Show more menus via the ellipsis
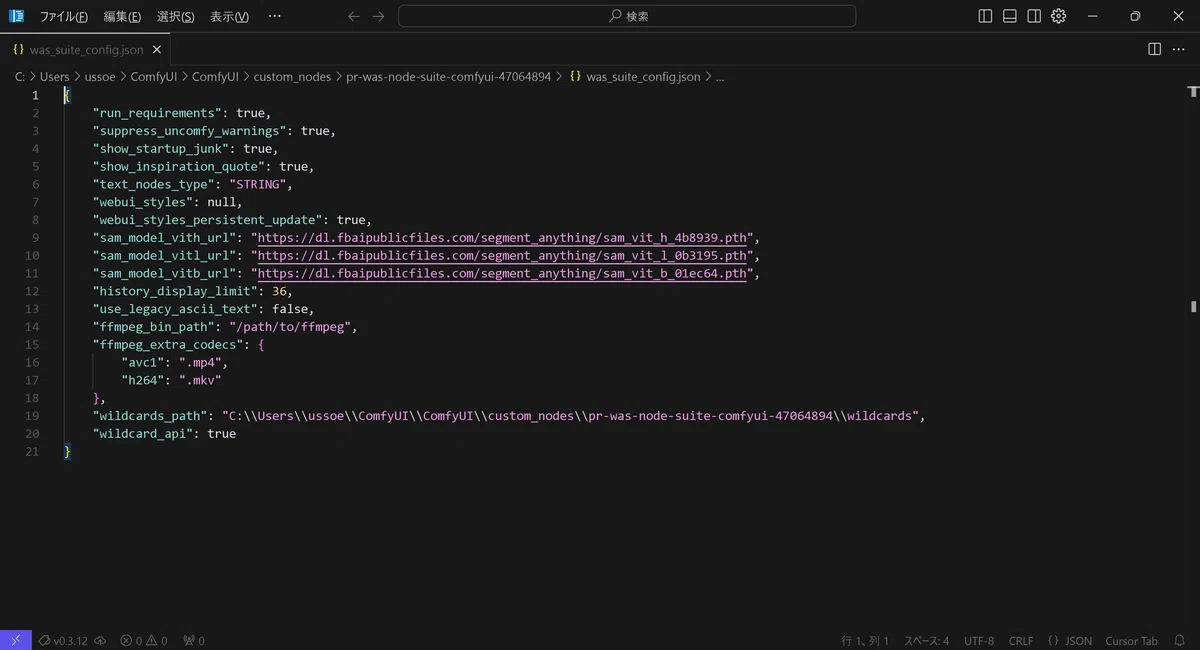The height and width of the screenshot is (650, 1200). pyautogui.click(x=275, y=16)
